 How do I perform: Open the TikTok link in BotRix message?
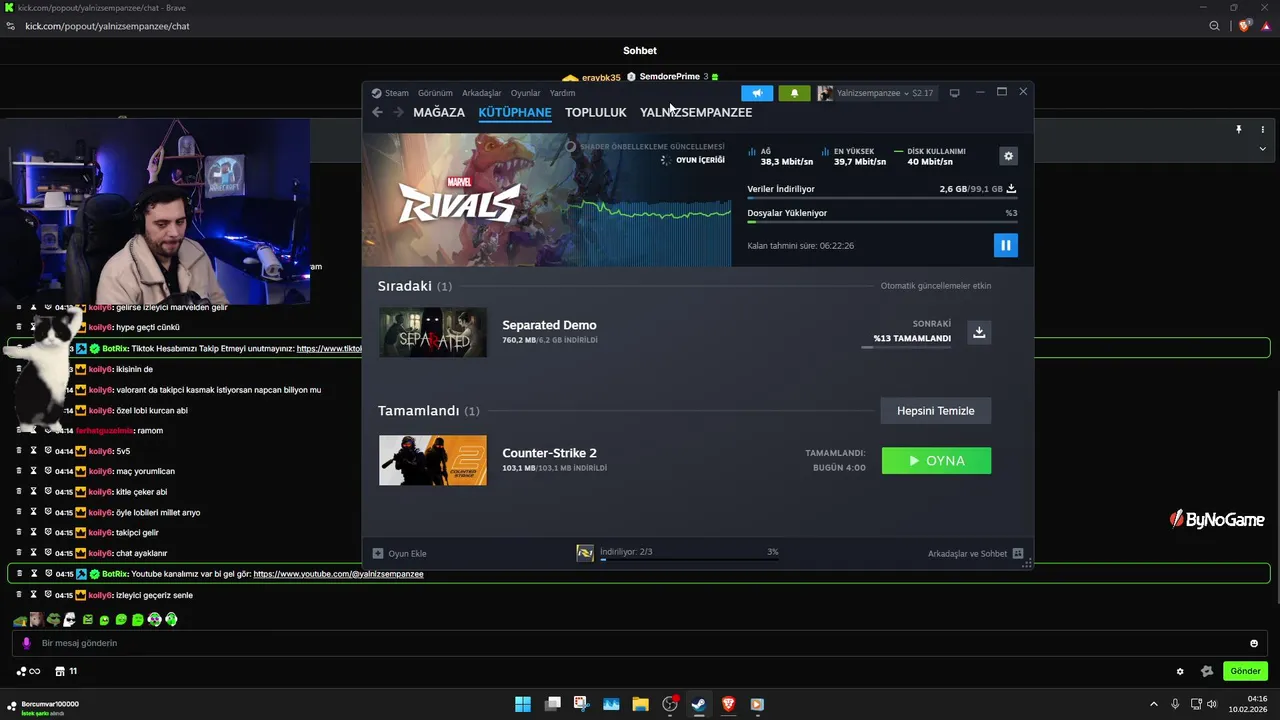click(329, 349)
